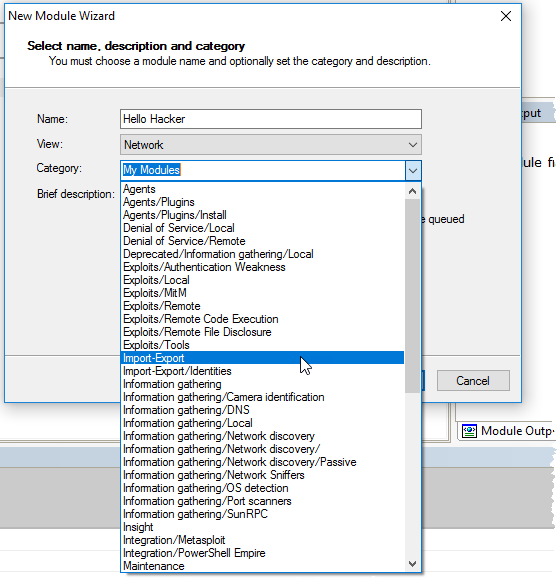The height and width of the screenshot is (585, 557).
Task: Click the category list scroll up arrow
Action: [412, 191]
